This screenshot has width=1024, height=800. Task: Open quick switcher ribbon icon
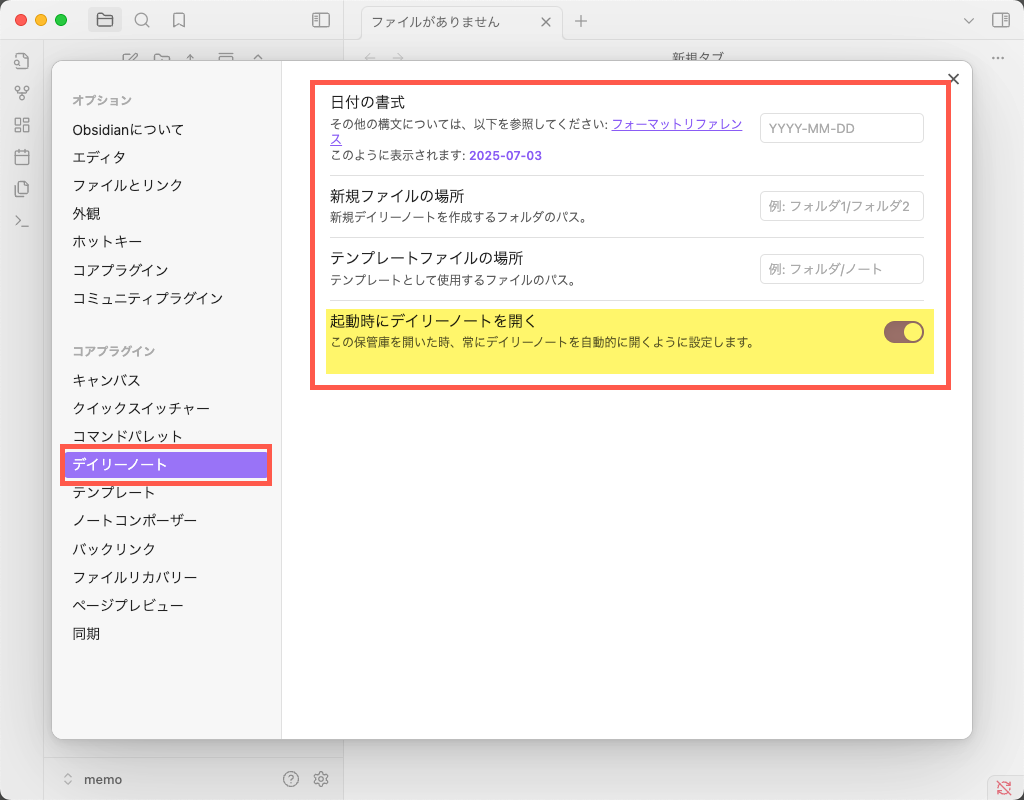[x=22, y=61]
